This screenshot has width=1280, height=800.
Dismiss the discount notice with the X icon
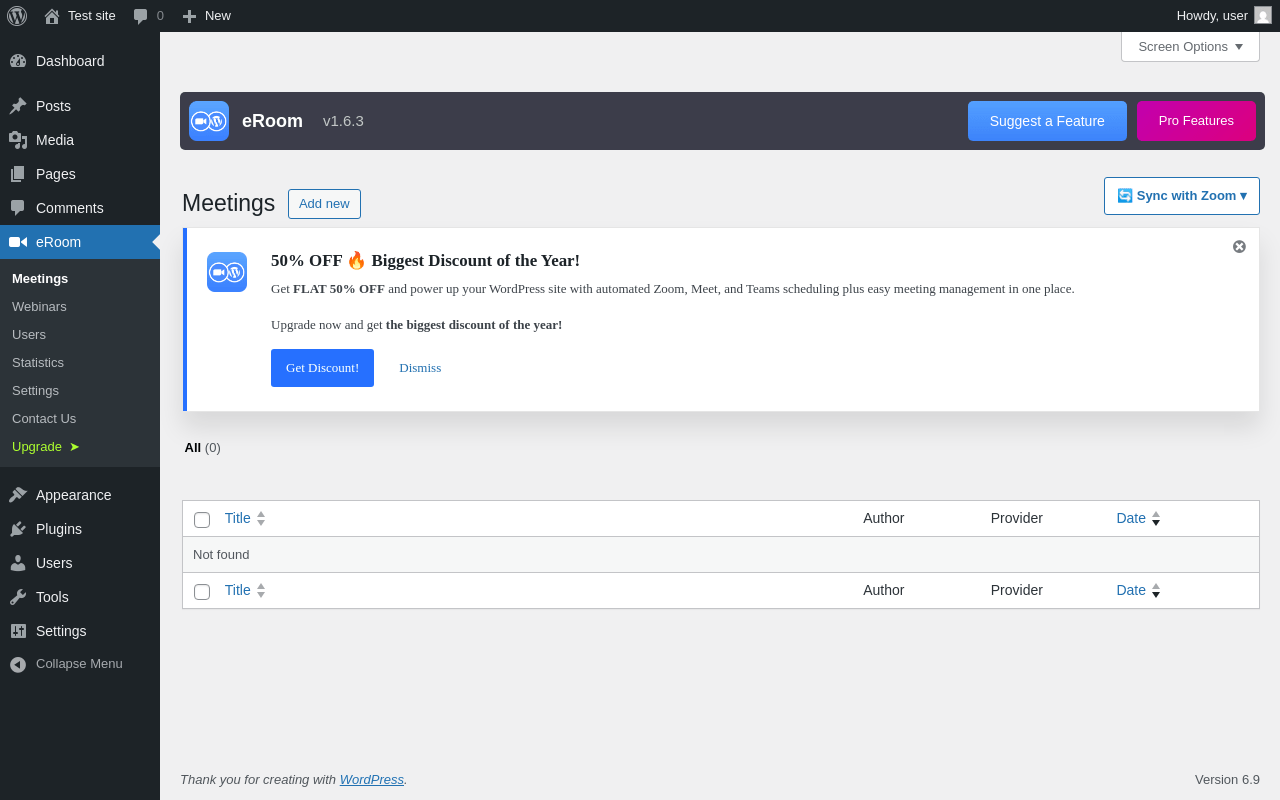coord(1239,247)
